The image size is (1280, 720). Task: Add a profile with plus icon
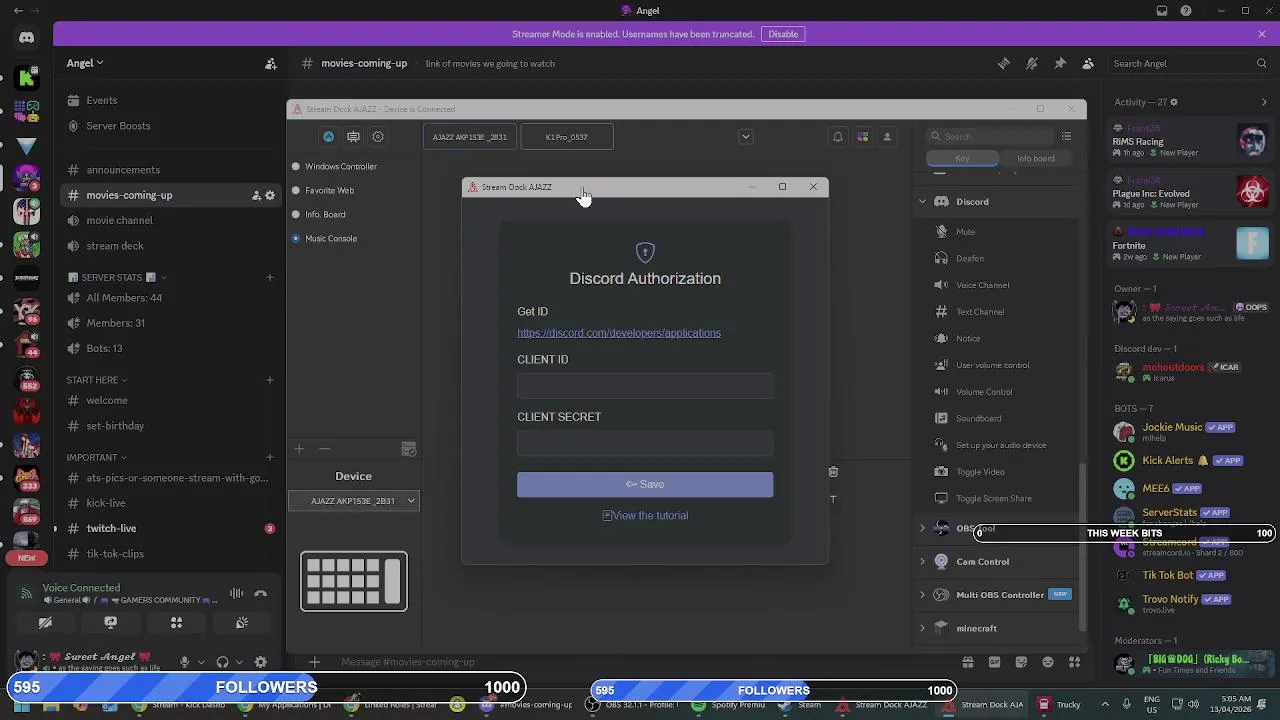[299, 449]
